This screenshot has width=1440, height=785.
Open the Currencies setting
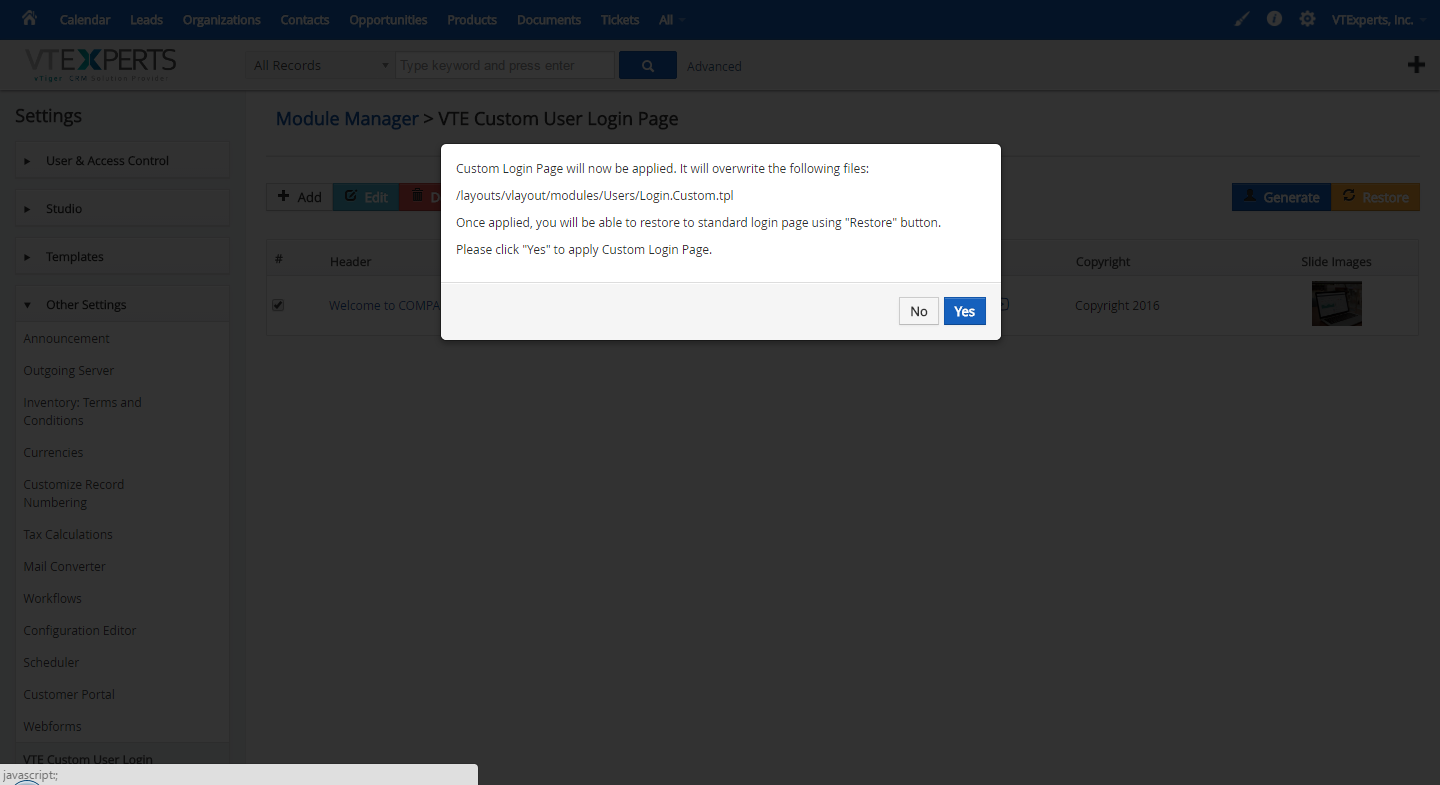pyautogui.click(x=53, y=452)
